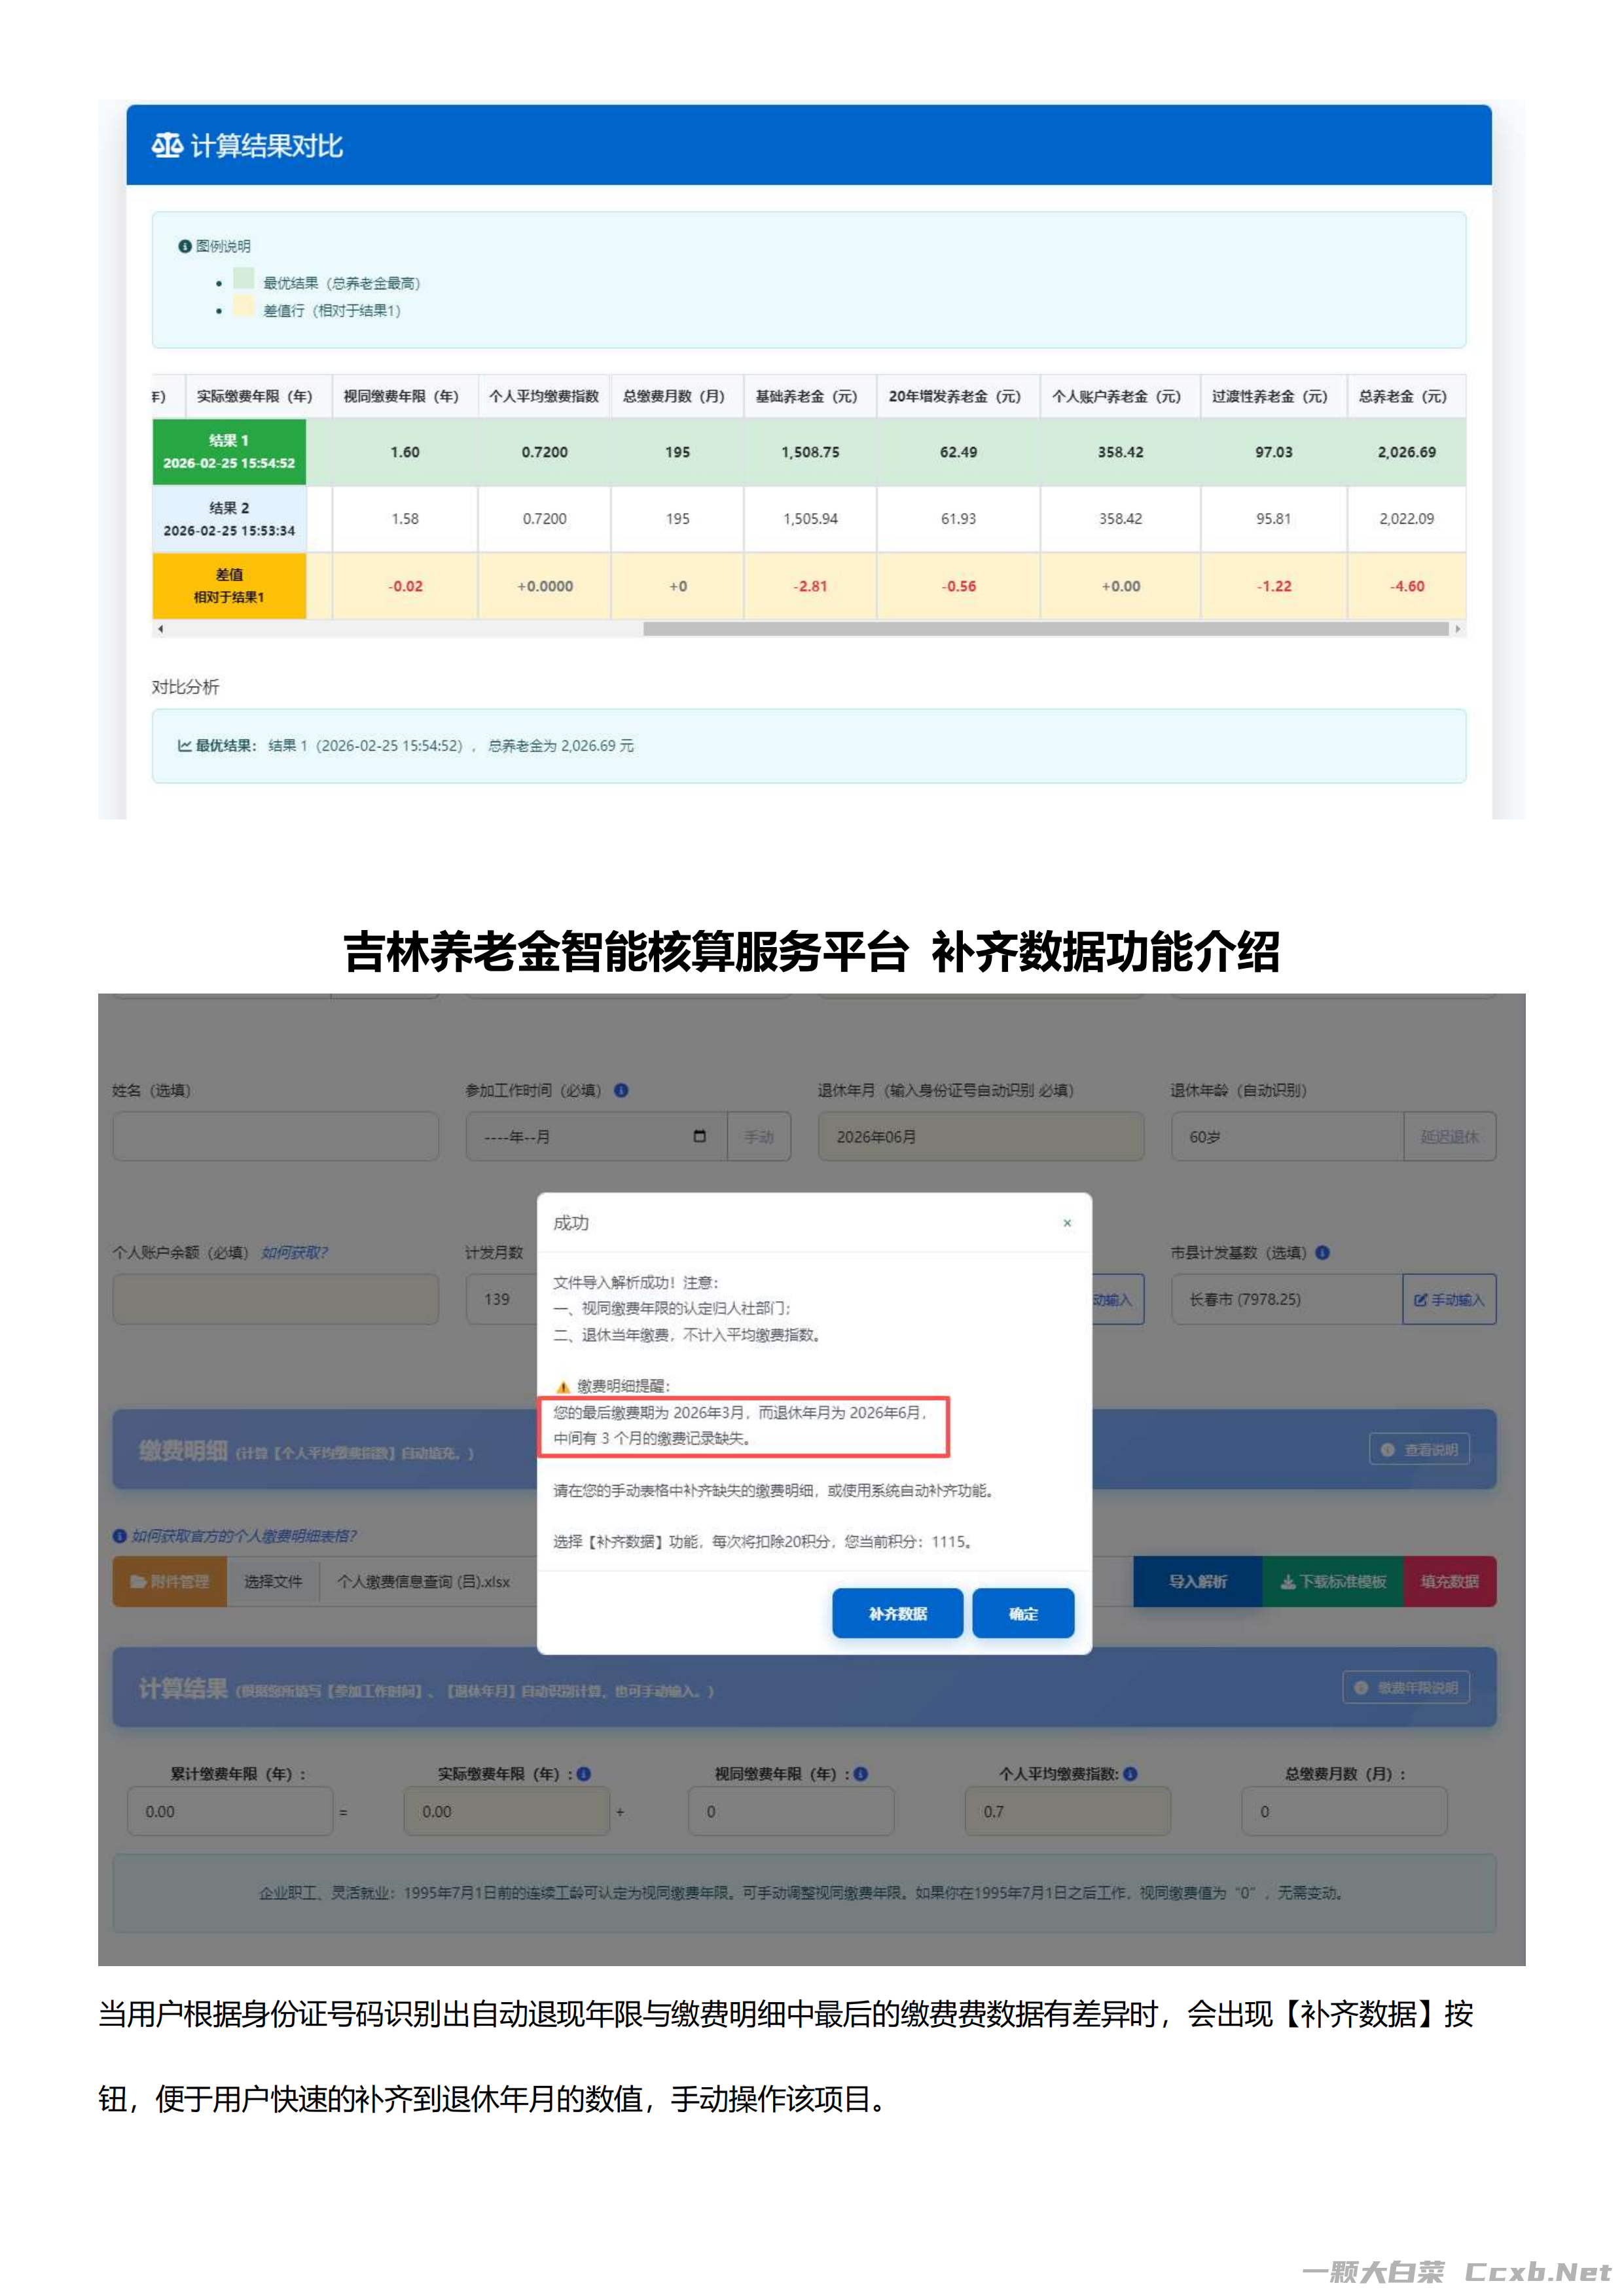Open link 如何获取官方的个人缴费明细表格?
The width and height of the screenshot is (1624, 2296).
click(x=243, y=1535)
